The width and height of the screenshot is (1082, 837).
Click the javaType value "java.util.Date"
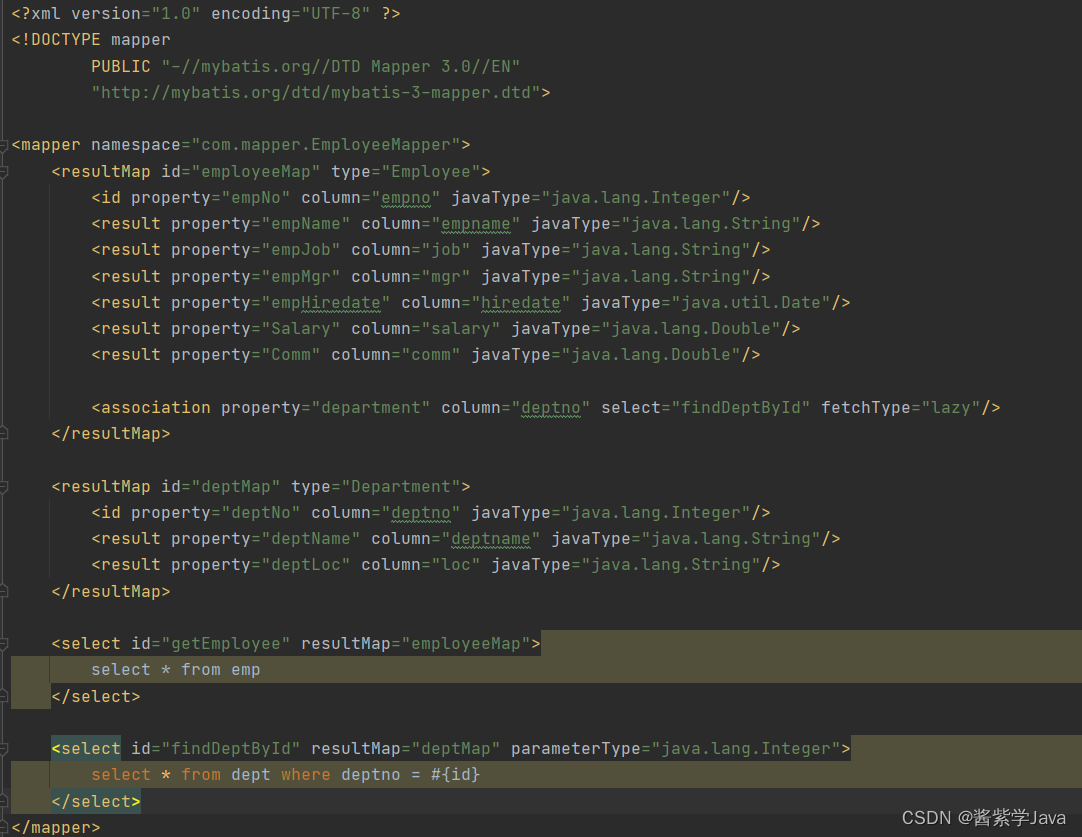click(751, 303)
